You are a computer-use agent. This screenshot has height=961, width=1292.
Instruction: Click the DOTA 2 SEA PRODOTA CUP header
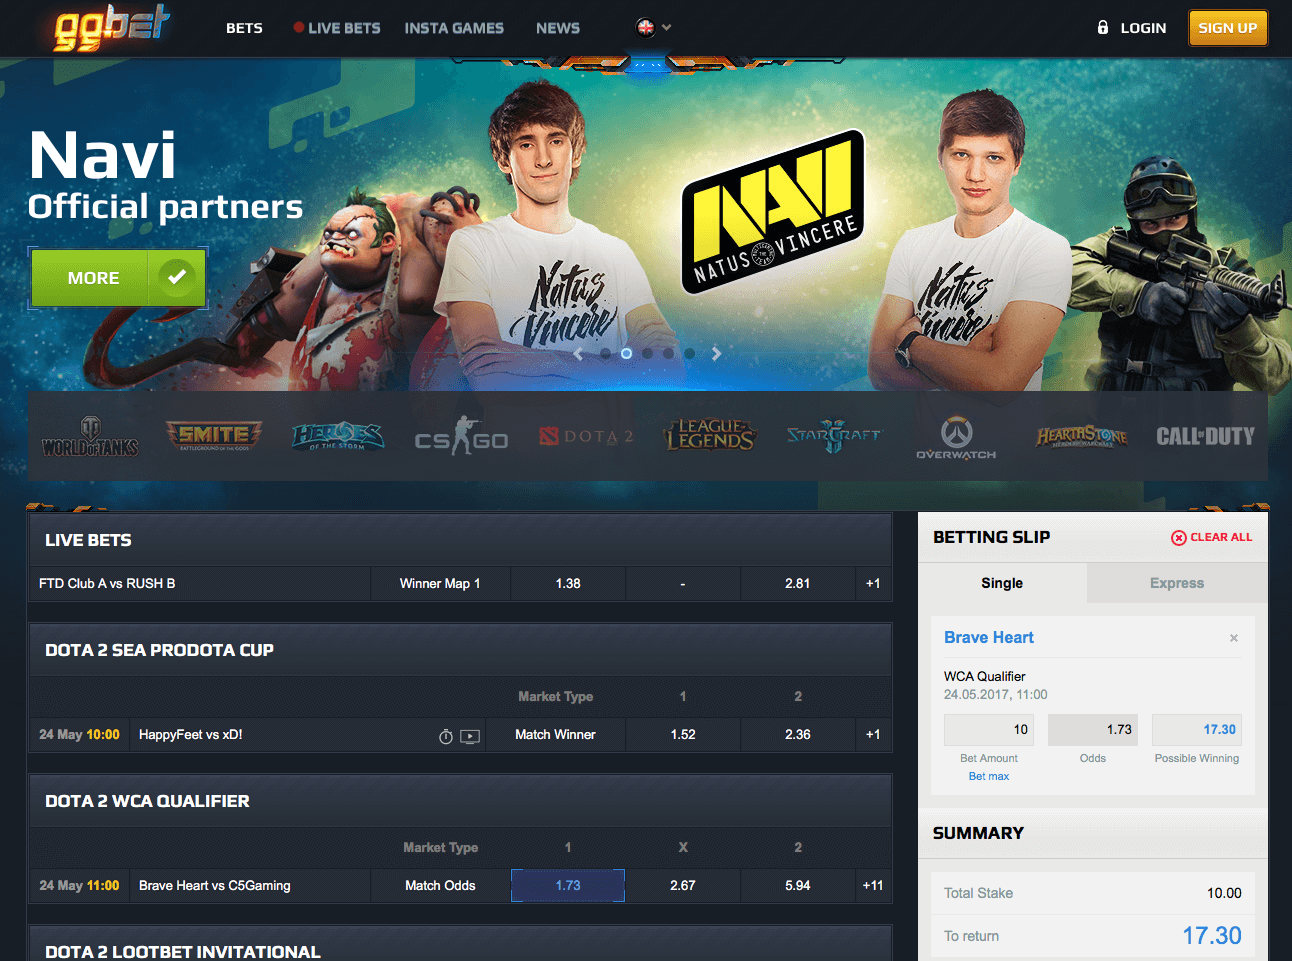click(460, 650)
